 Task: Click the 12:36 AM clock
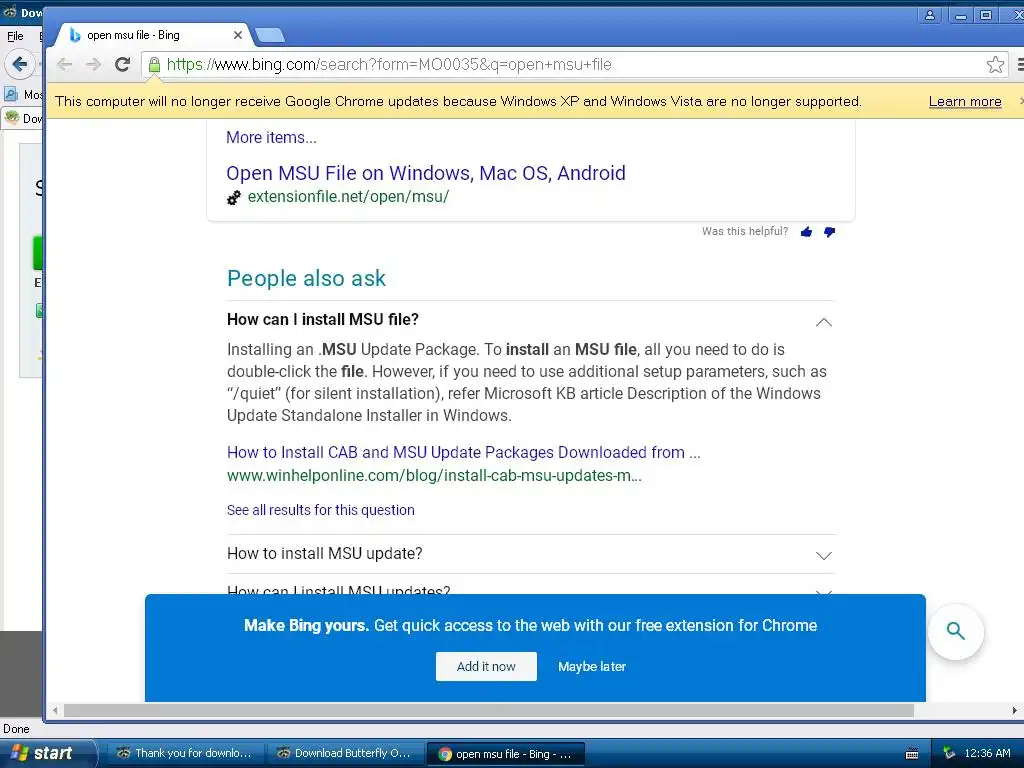[987, 753]
